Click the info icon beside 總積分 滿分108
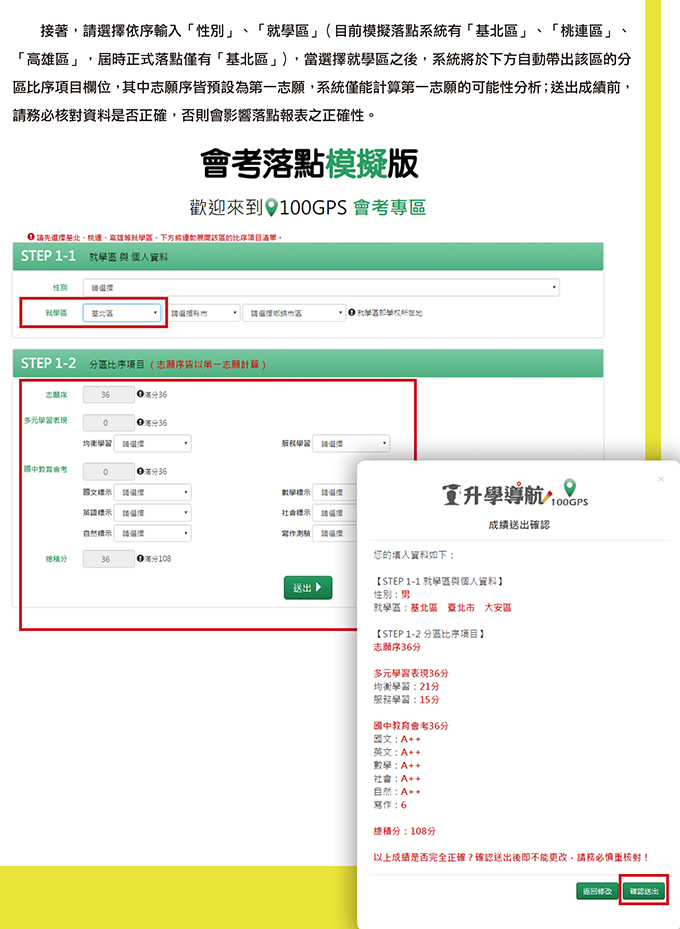 140,559
